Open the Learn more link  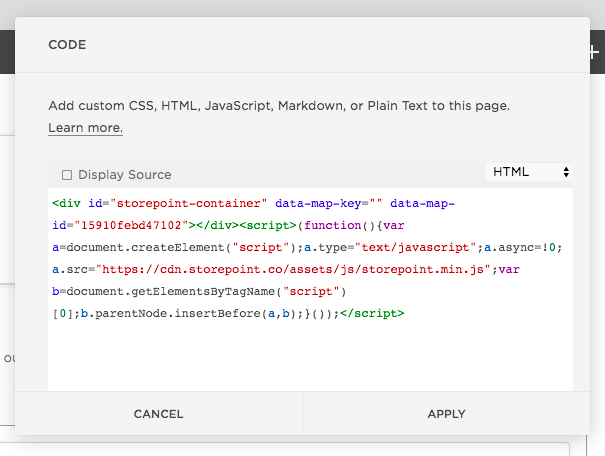(x=85, y=128)
